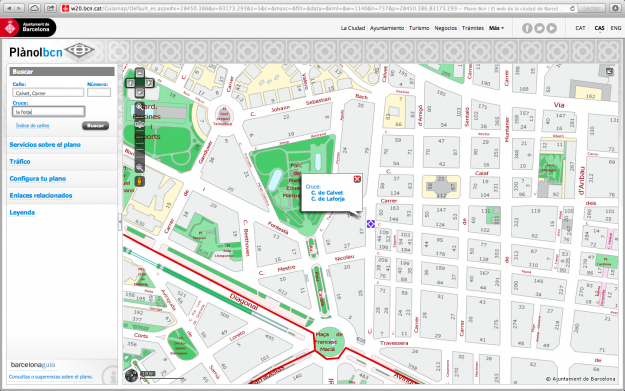The image size is (625, 391).
Task: Click the zoom level slider handle
Action: (x=140, y=125)
